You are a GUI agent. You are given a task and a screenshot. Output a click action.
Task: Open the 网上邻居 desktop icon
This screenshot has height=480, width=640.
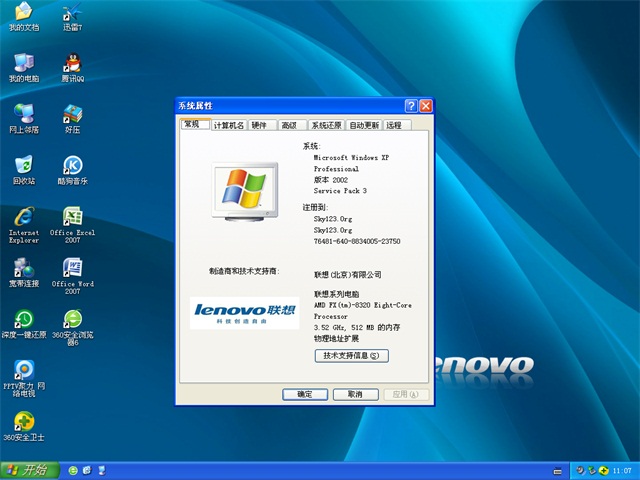click(24, 119)
